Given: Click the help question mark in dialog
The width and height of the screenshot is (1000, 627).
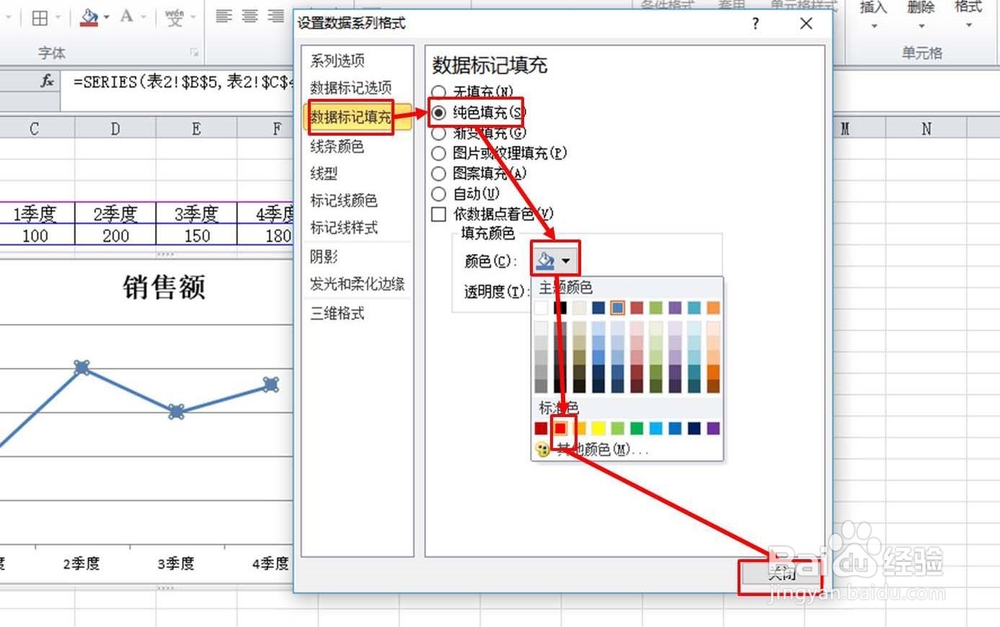Looking at the screenshot, I should click(x=755, y=24).
